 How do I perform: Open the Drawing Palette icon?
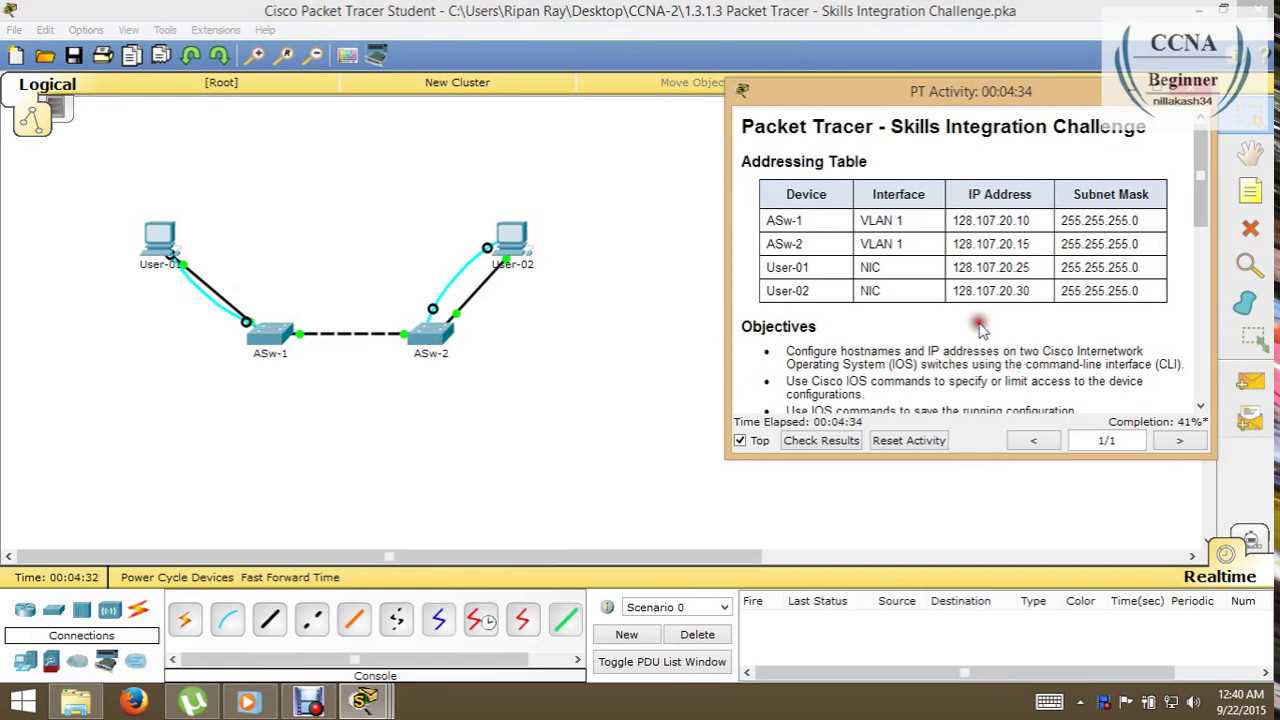pos(348,56)
